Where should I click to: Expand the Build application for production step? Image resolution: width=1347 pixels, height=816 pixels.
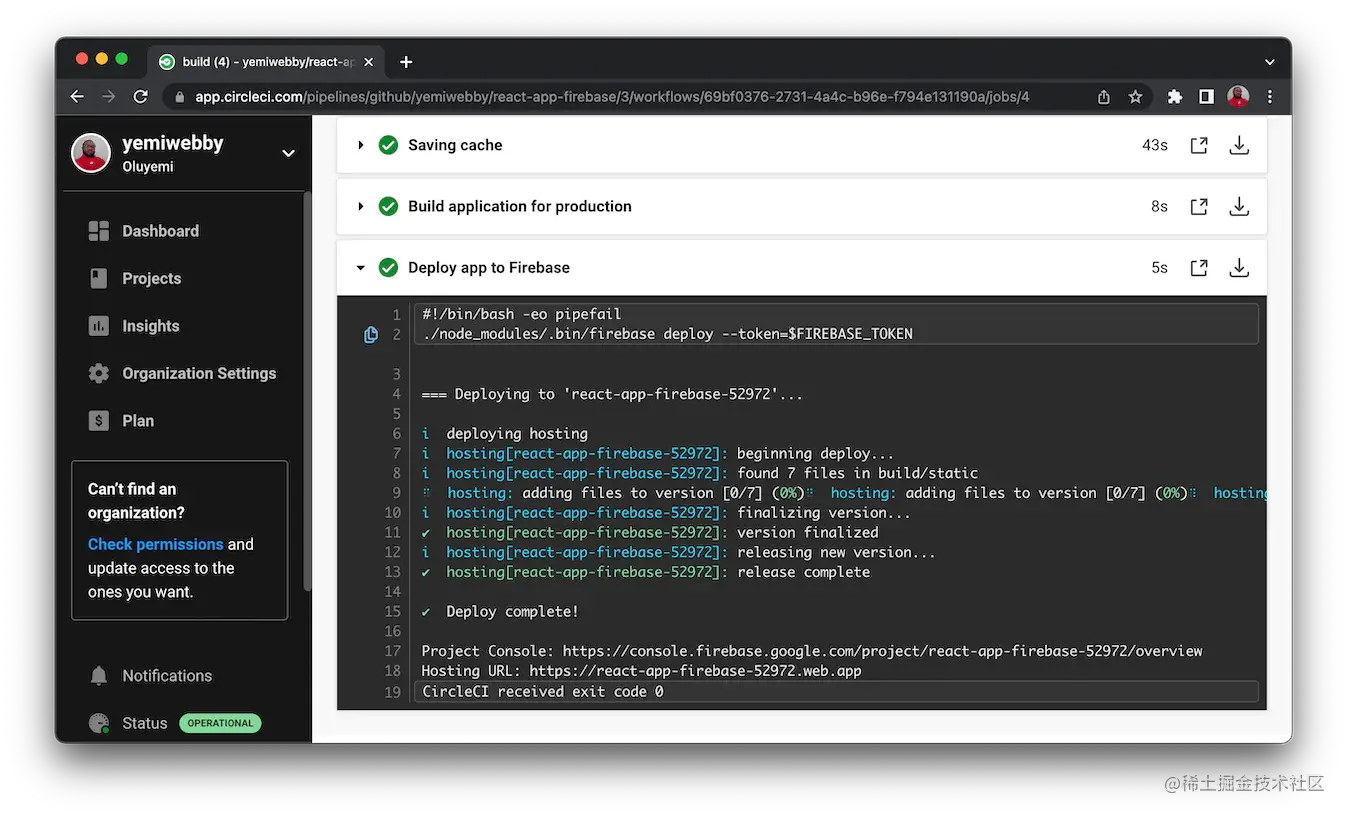(361, 206)
